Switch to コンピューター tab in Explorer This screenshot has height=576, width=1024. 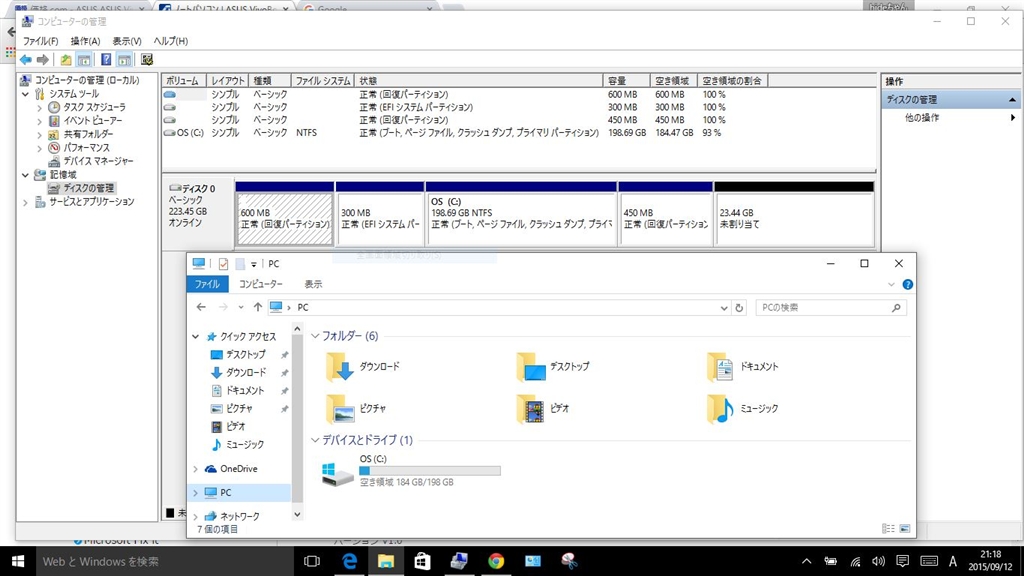[x=261, y=284]
